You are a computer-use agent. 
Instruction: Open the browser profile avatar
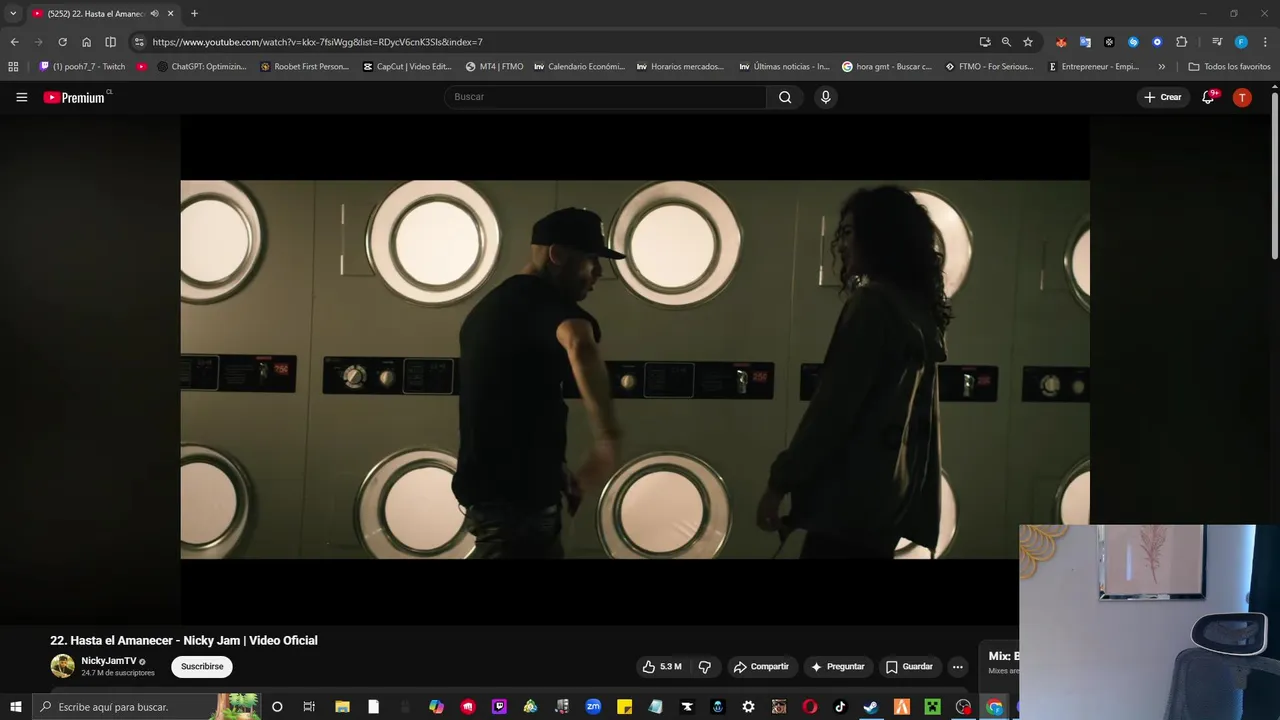click(1241, 42)
